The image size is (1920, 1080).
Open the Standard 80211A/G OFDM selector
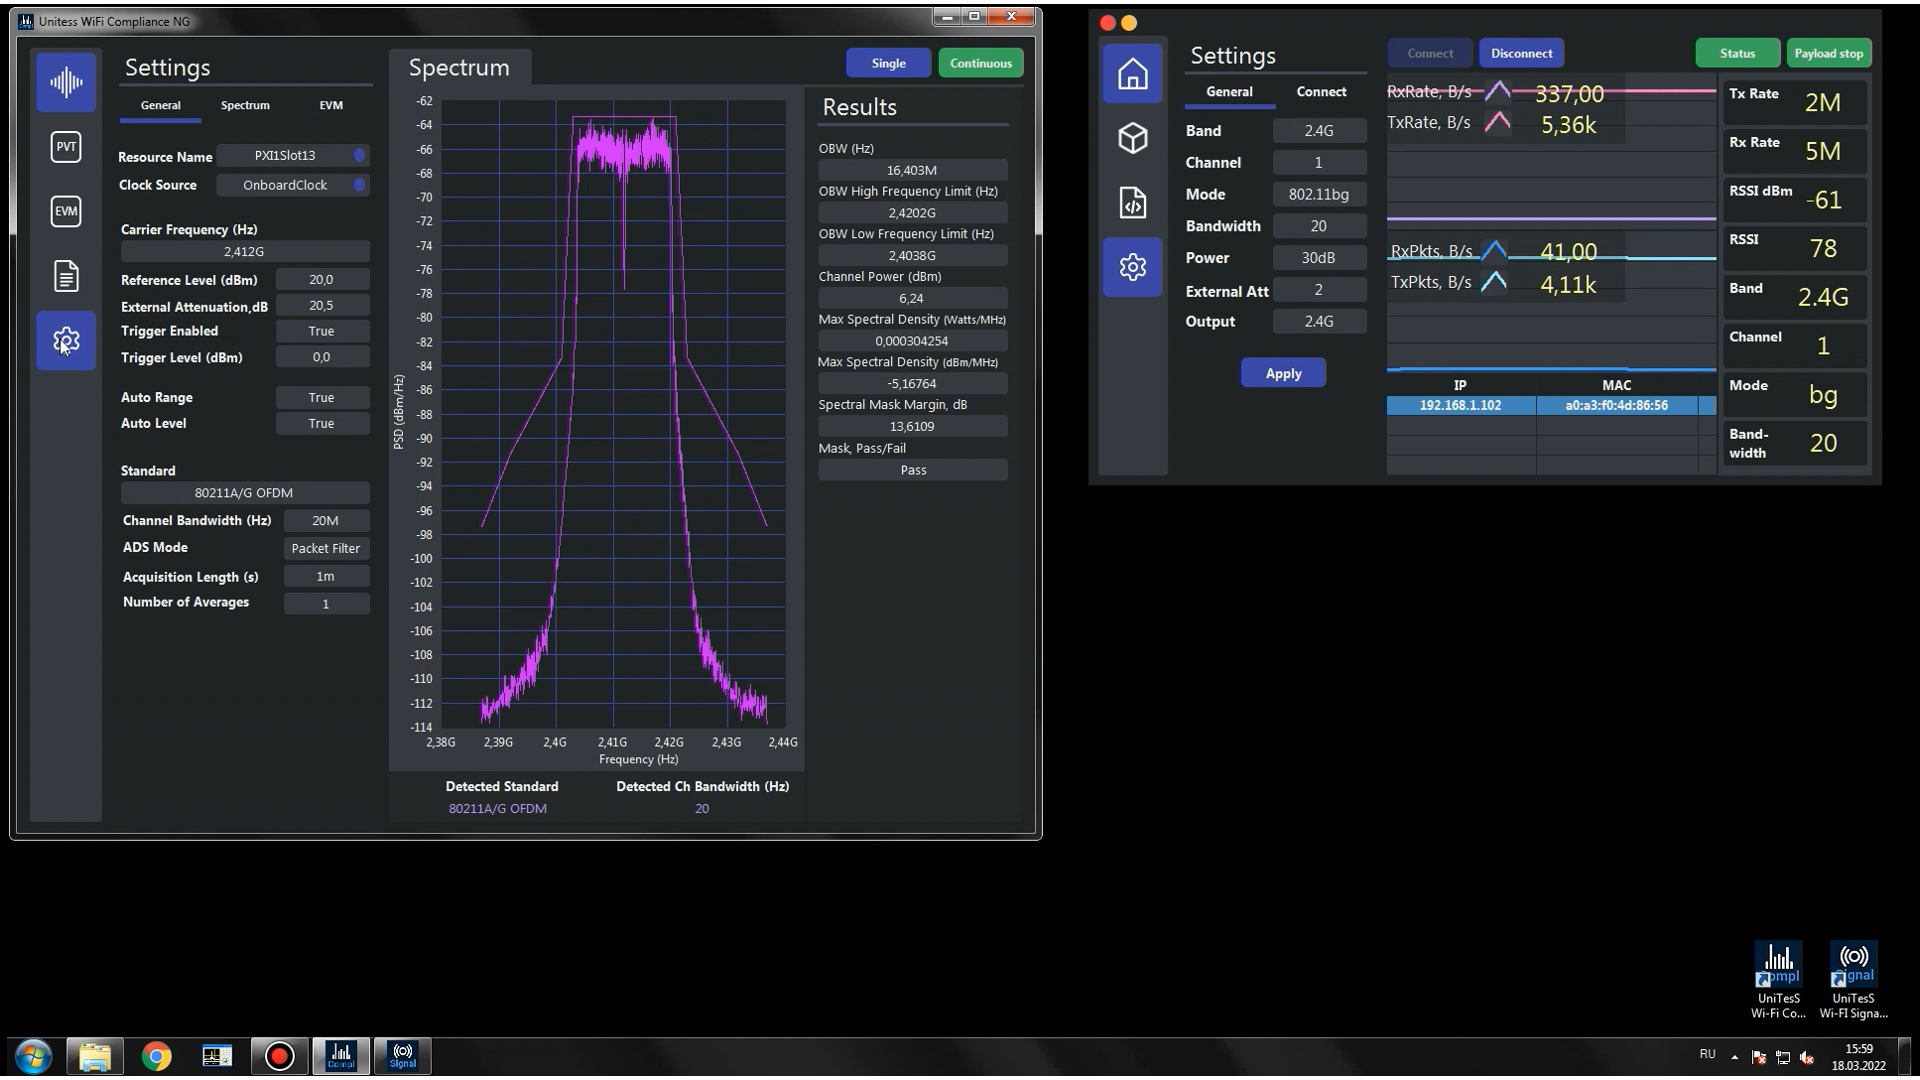tap(244, 493)
